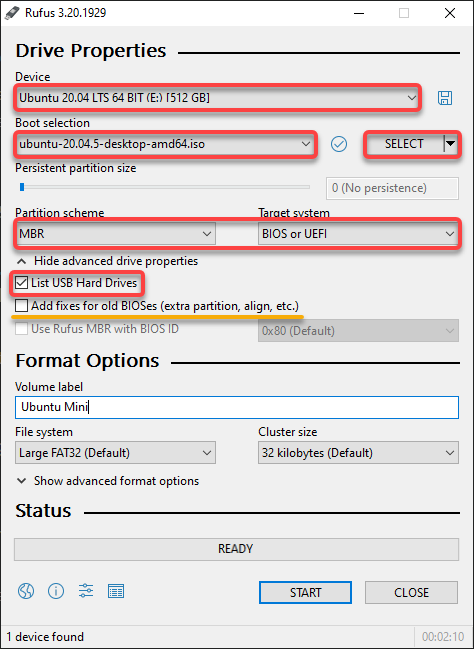Click the persistent partition size slider
The width and height of the screenshot is (474, 649).
[164, 187]
